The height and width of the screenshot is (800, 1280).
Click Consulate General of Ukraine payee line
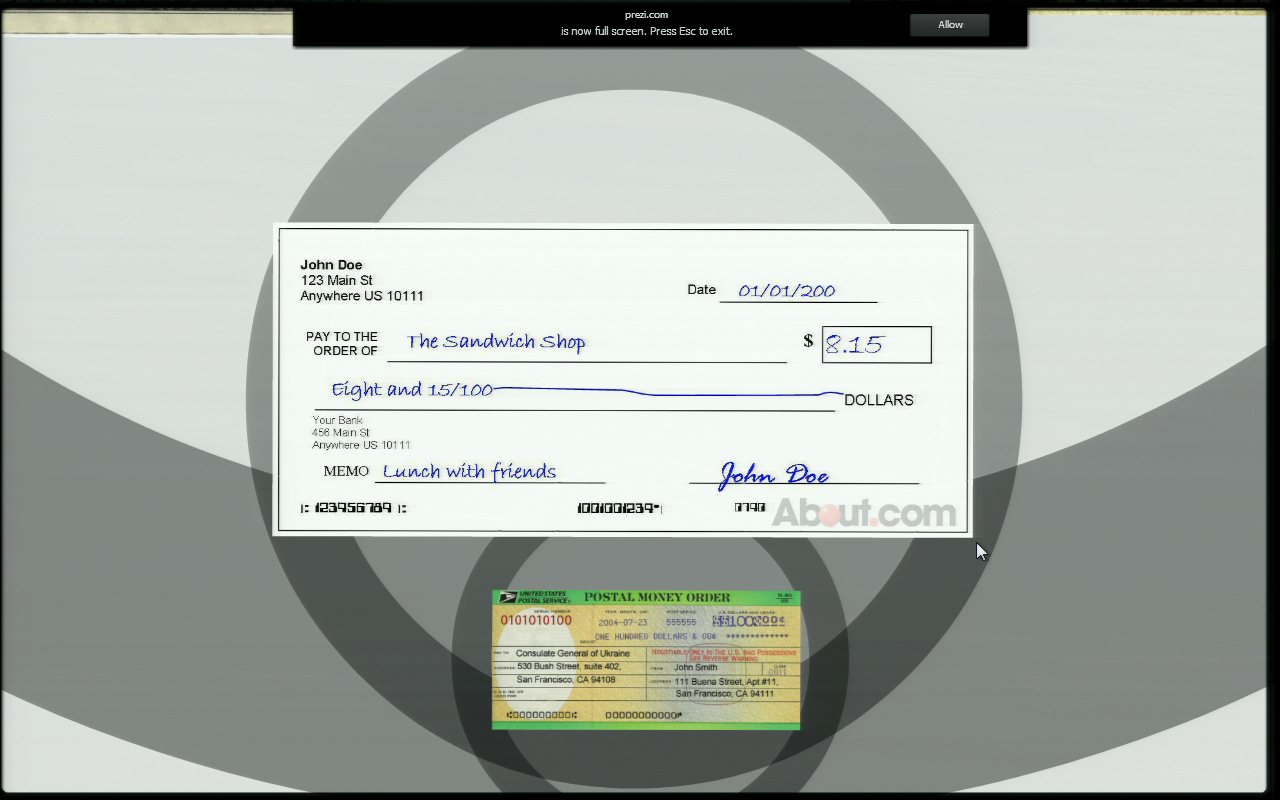pos(572,653)
